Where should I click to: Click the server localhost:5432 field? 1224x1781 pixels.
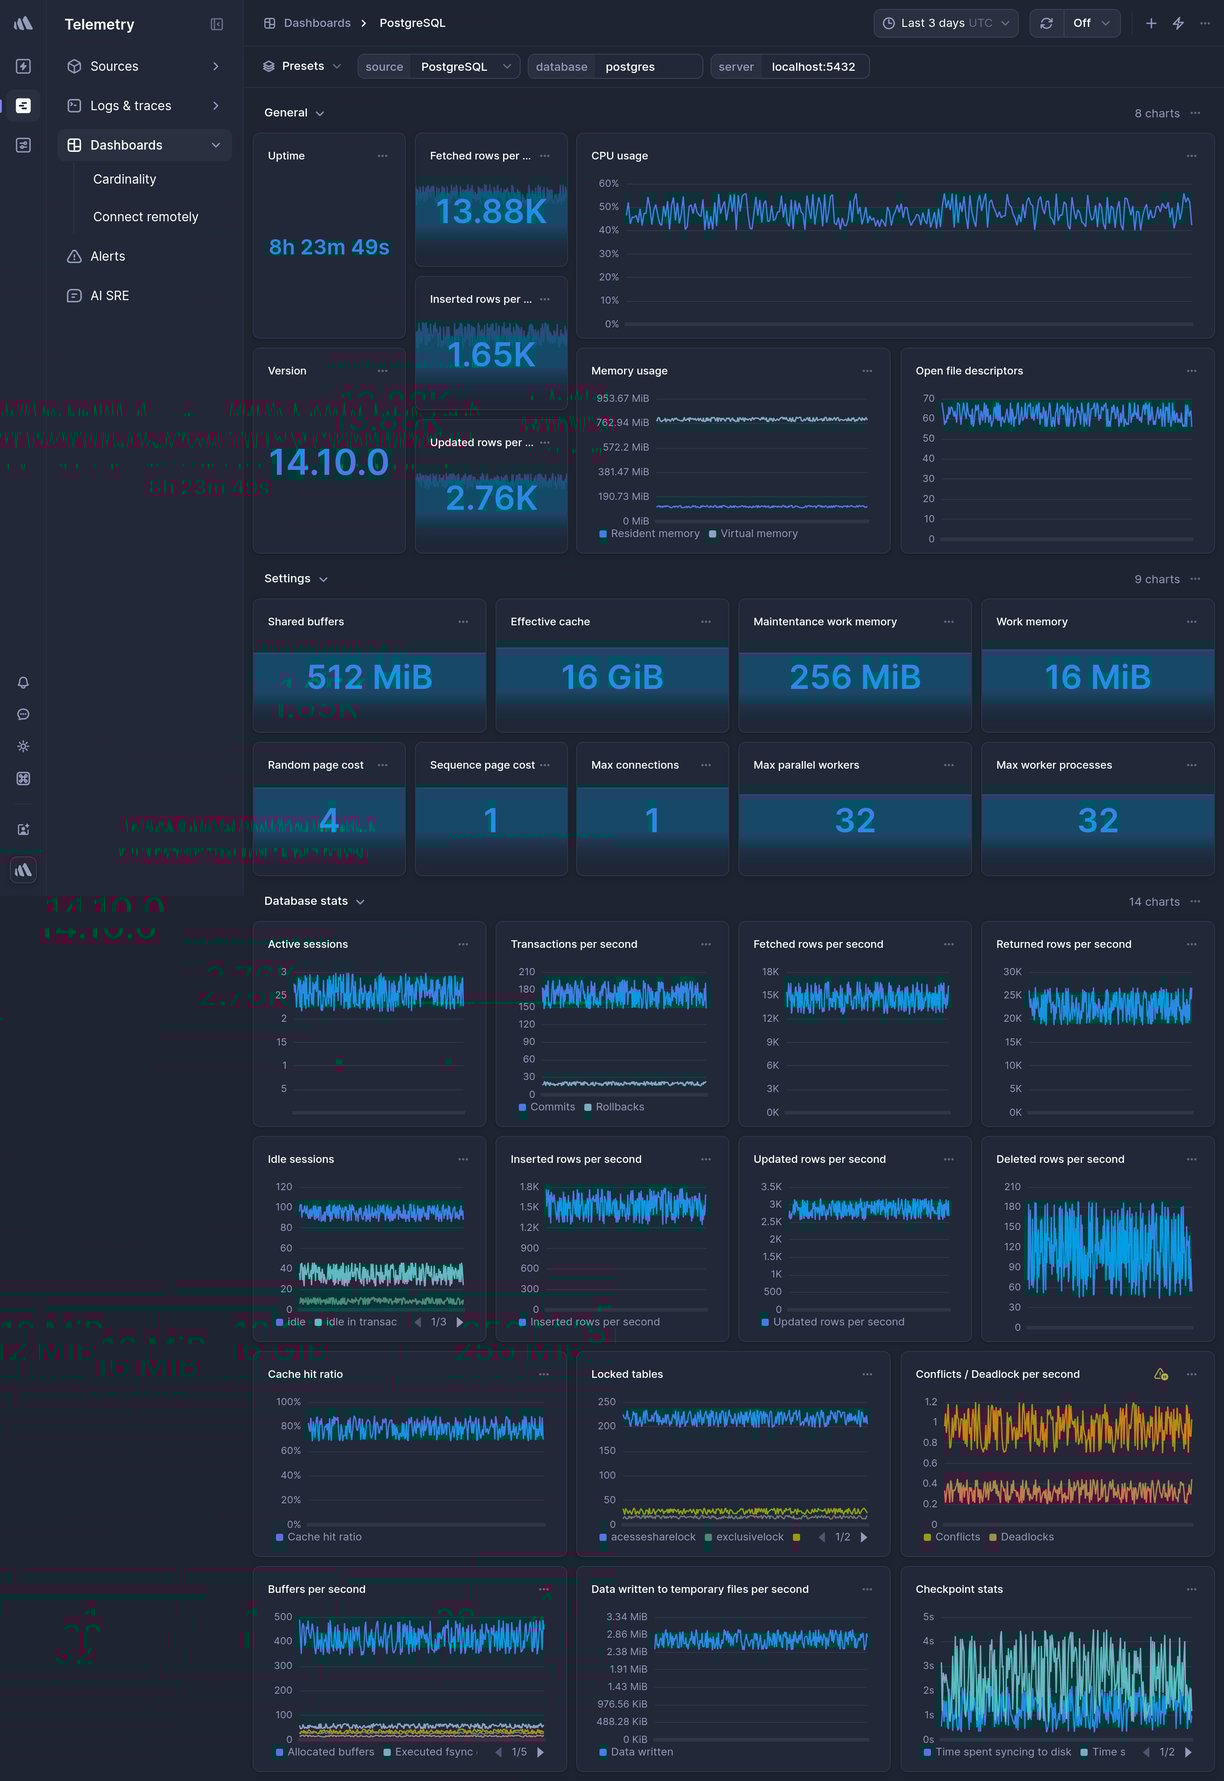pos(812,67)
